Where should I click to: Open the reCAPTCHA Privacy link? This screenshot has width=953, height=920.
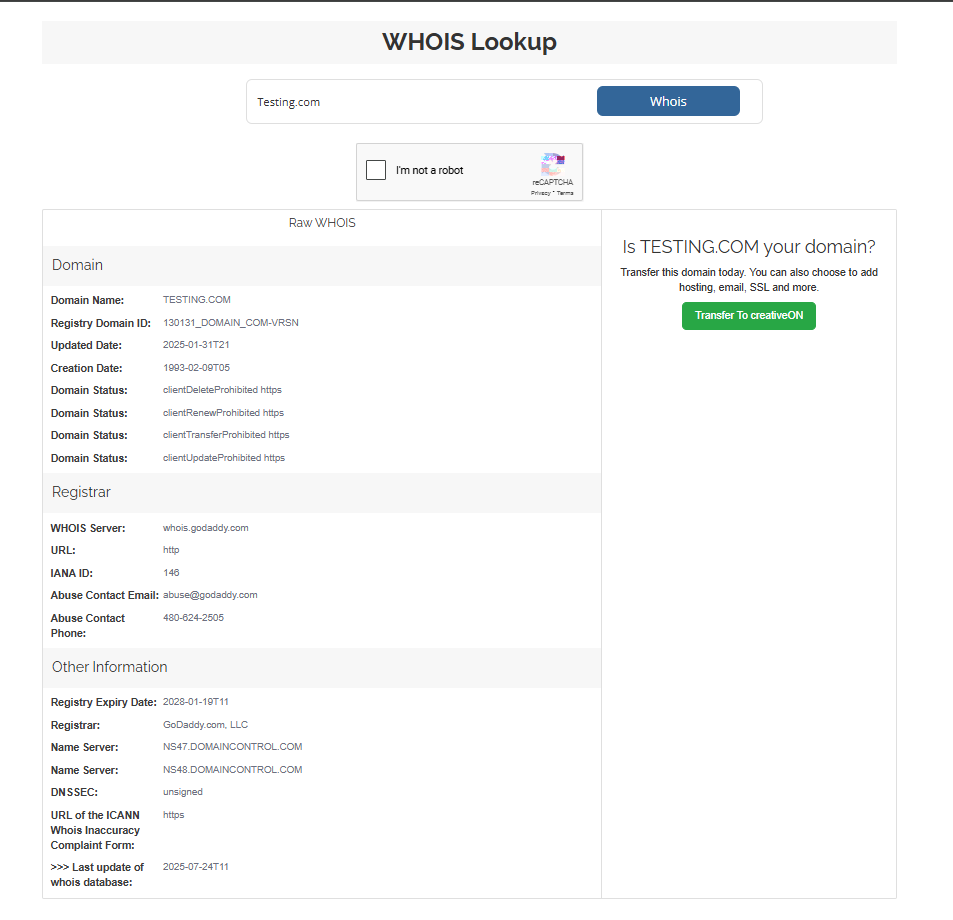pyautogui.click(x=540, y=193)
